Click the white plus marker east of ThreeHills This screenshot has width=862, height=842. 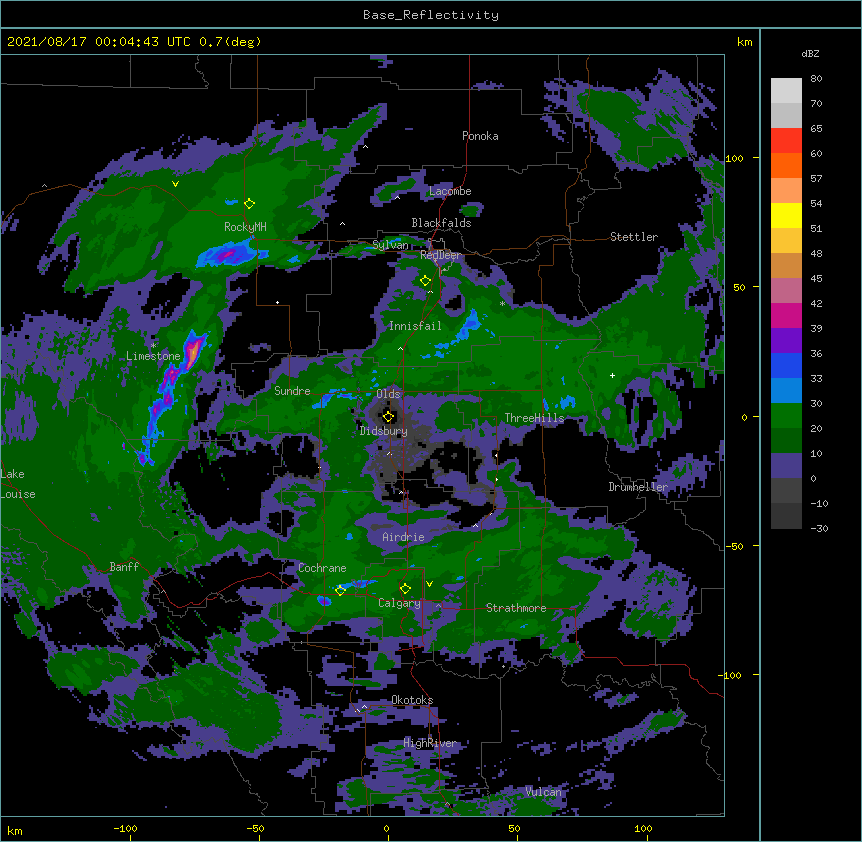[x=612, y=375]
